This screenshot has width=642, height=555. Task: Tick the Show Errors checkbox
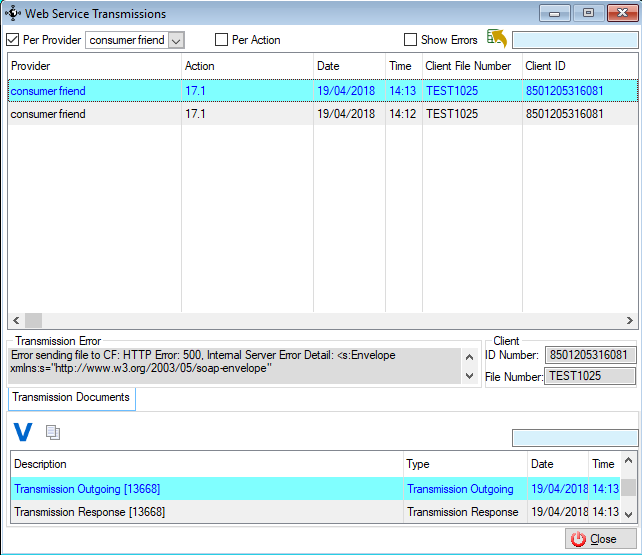(410, 40)
